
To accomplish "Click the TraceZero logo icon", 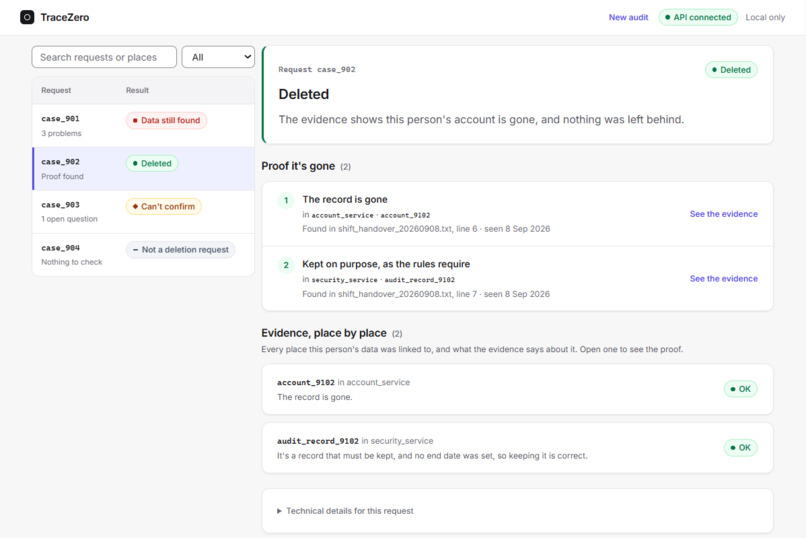I will (x=27, y=17).
